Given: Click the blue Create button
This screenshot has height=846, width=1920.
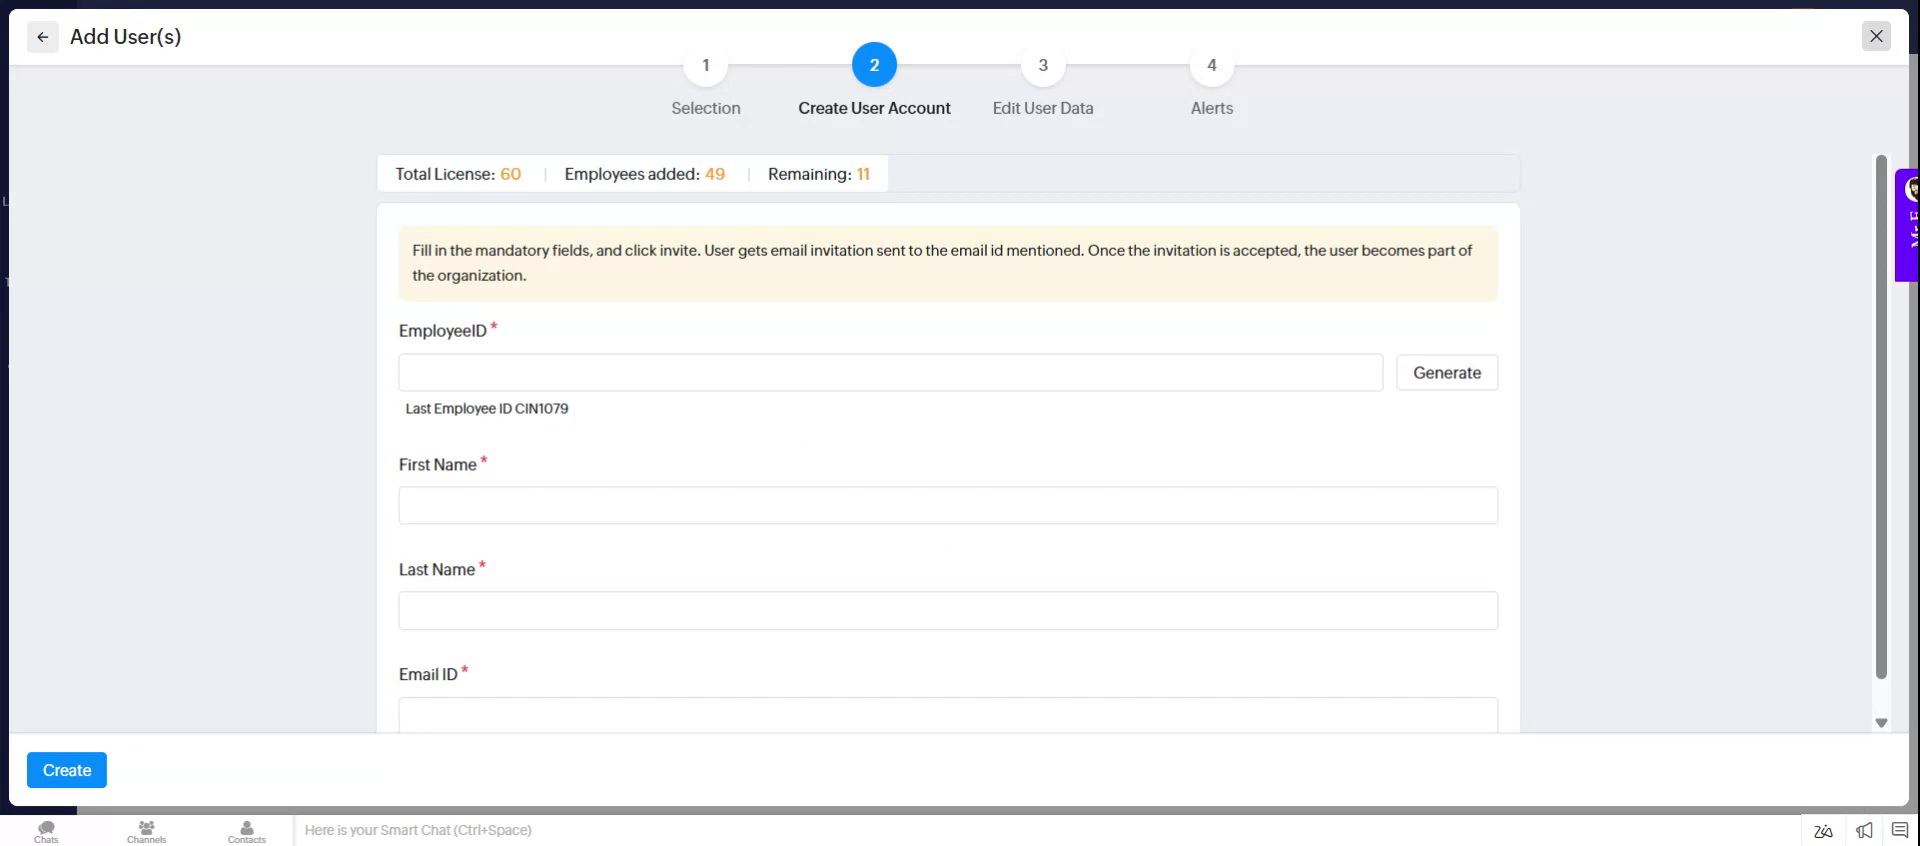Looking at the screenshot, I should click(67, 770).
